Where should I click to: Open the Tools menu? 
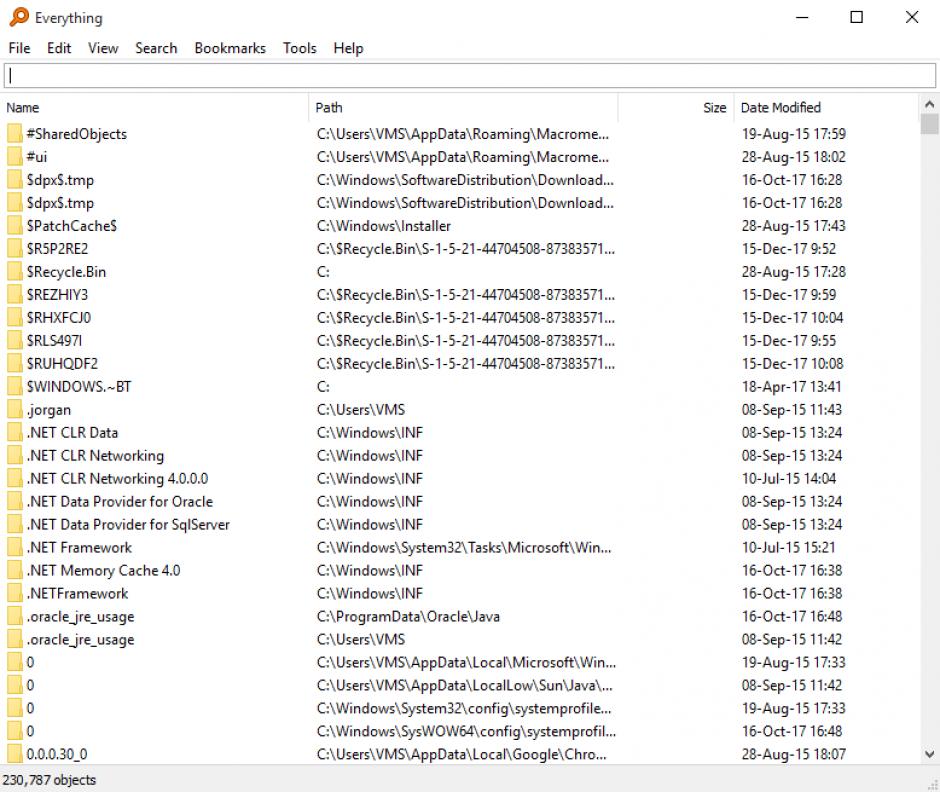[299, 48]
